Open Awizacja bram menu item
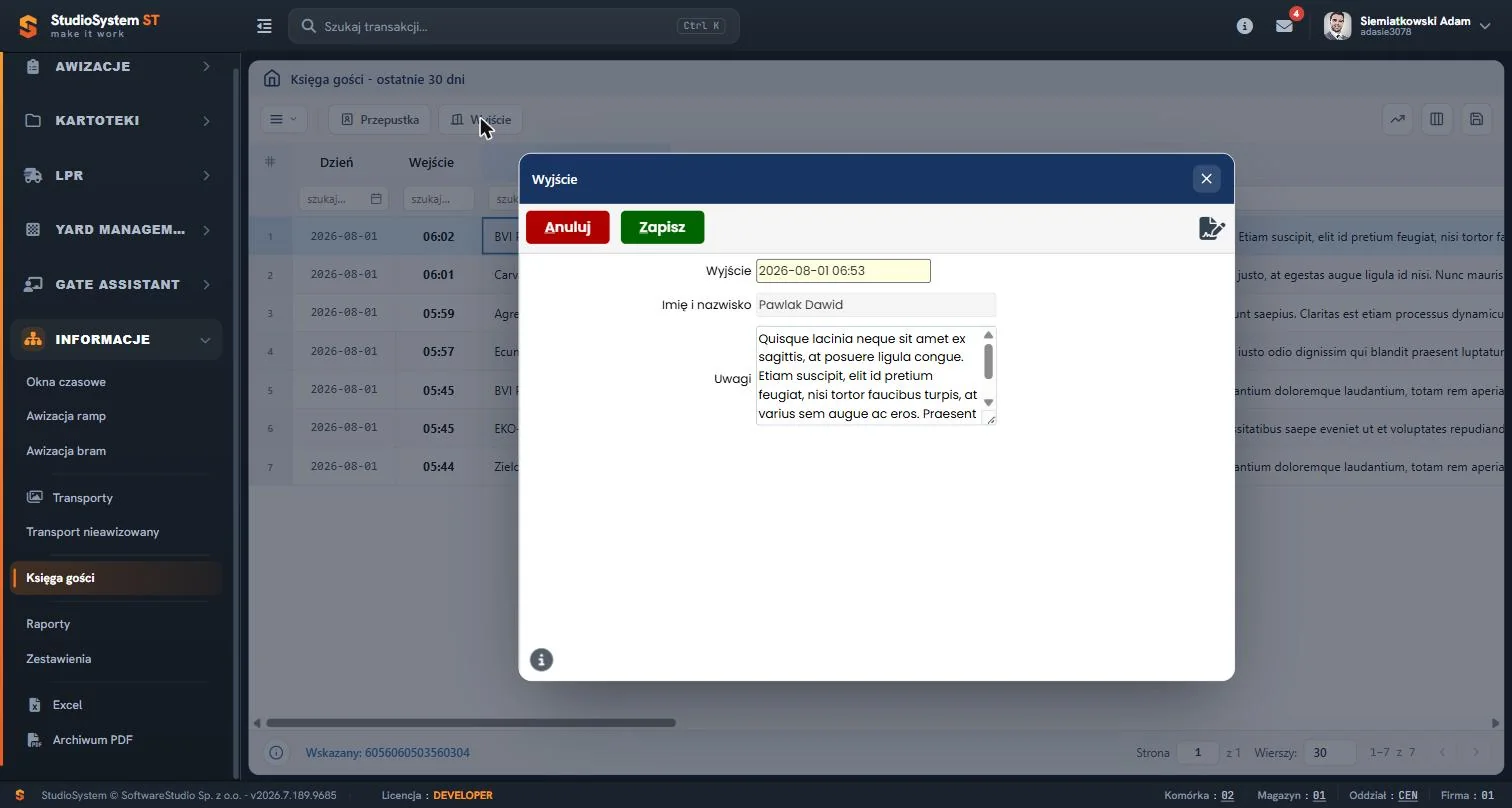The height and width of the screenshot is (808, 1512). [x=66, y=451]
